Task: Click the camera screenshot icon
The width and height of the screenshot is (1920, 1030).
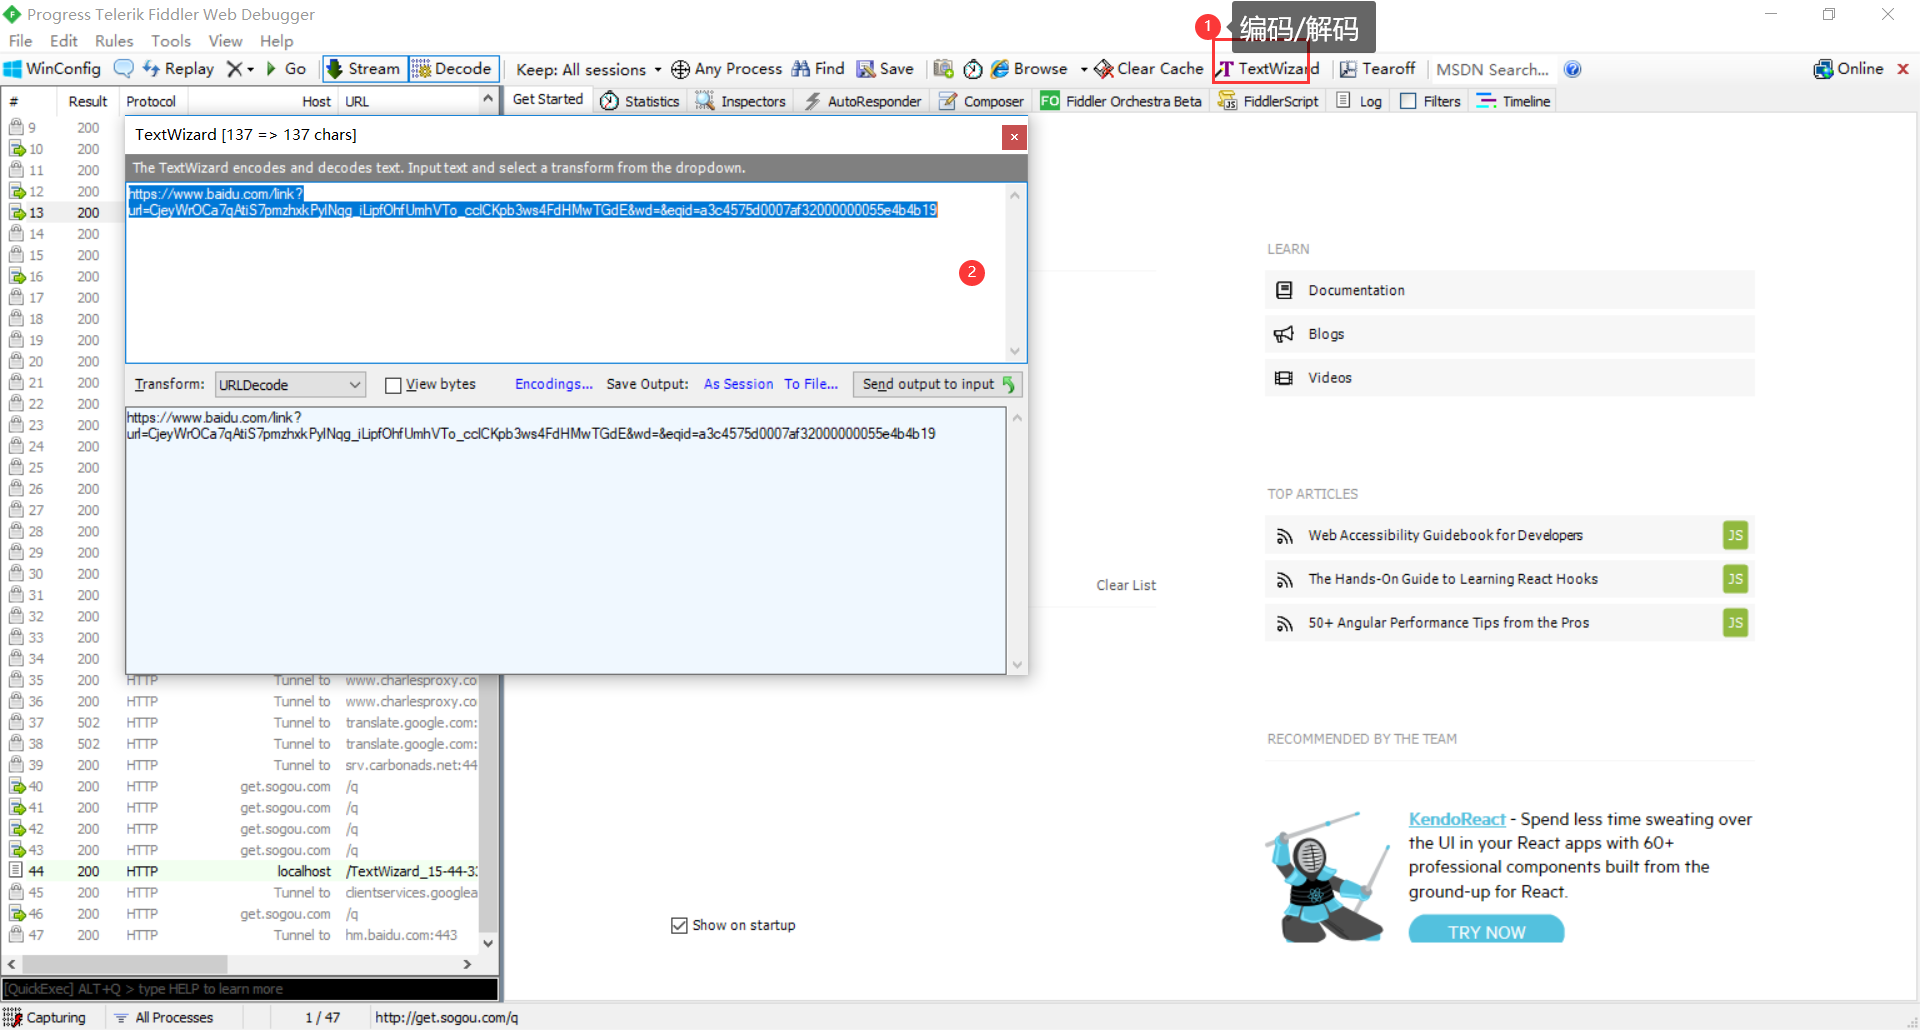Action: (x=943, y=69)
